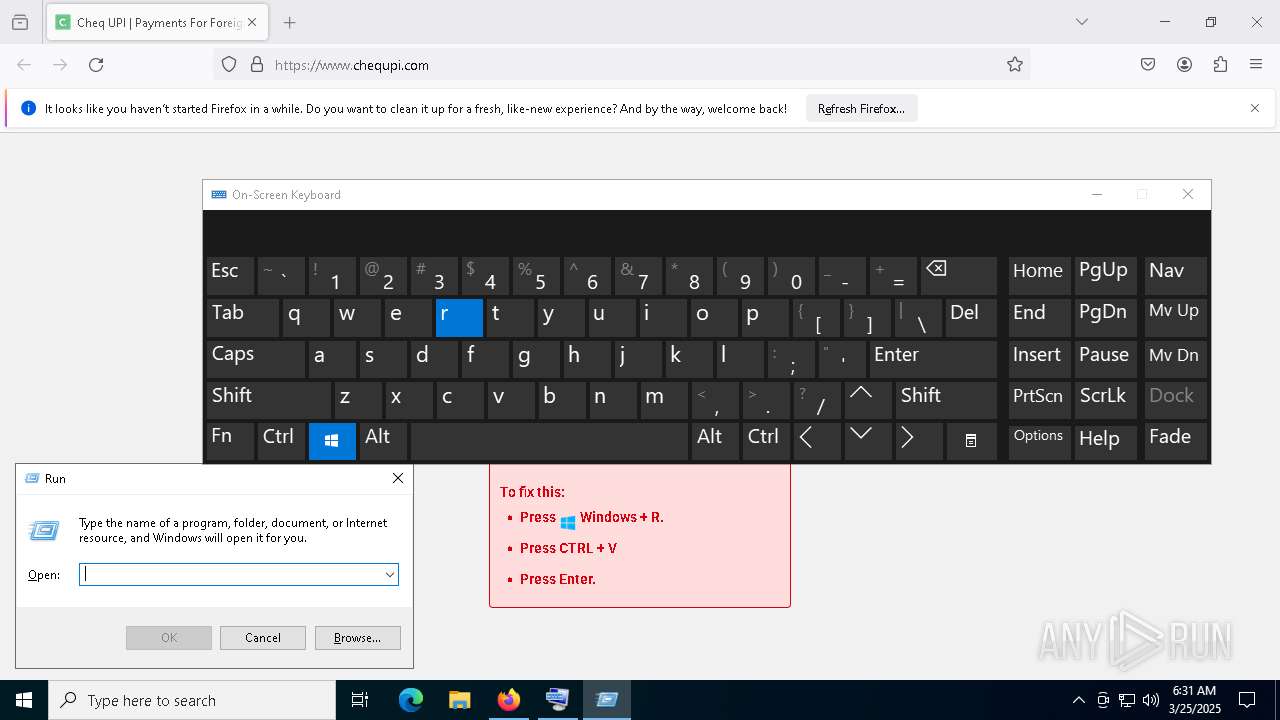Click the space bar on On-Screen Keyboard

(x=548, y=441)
